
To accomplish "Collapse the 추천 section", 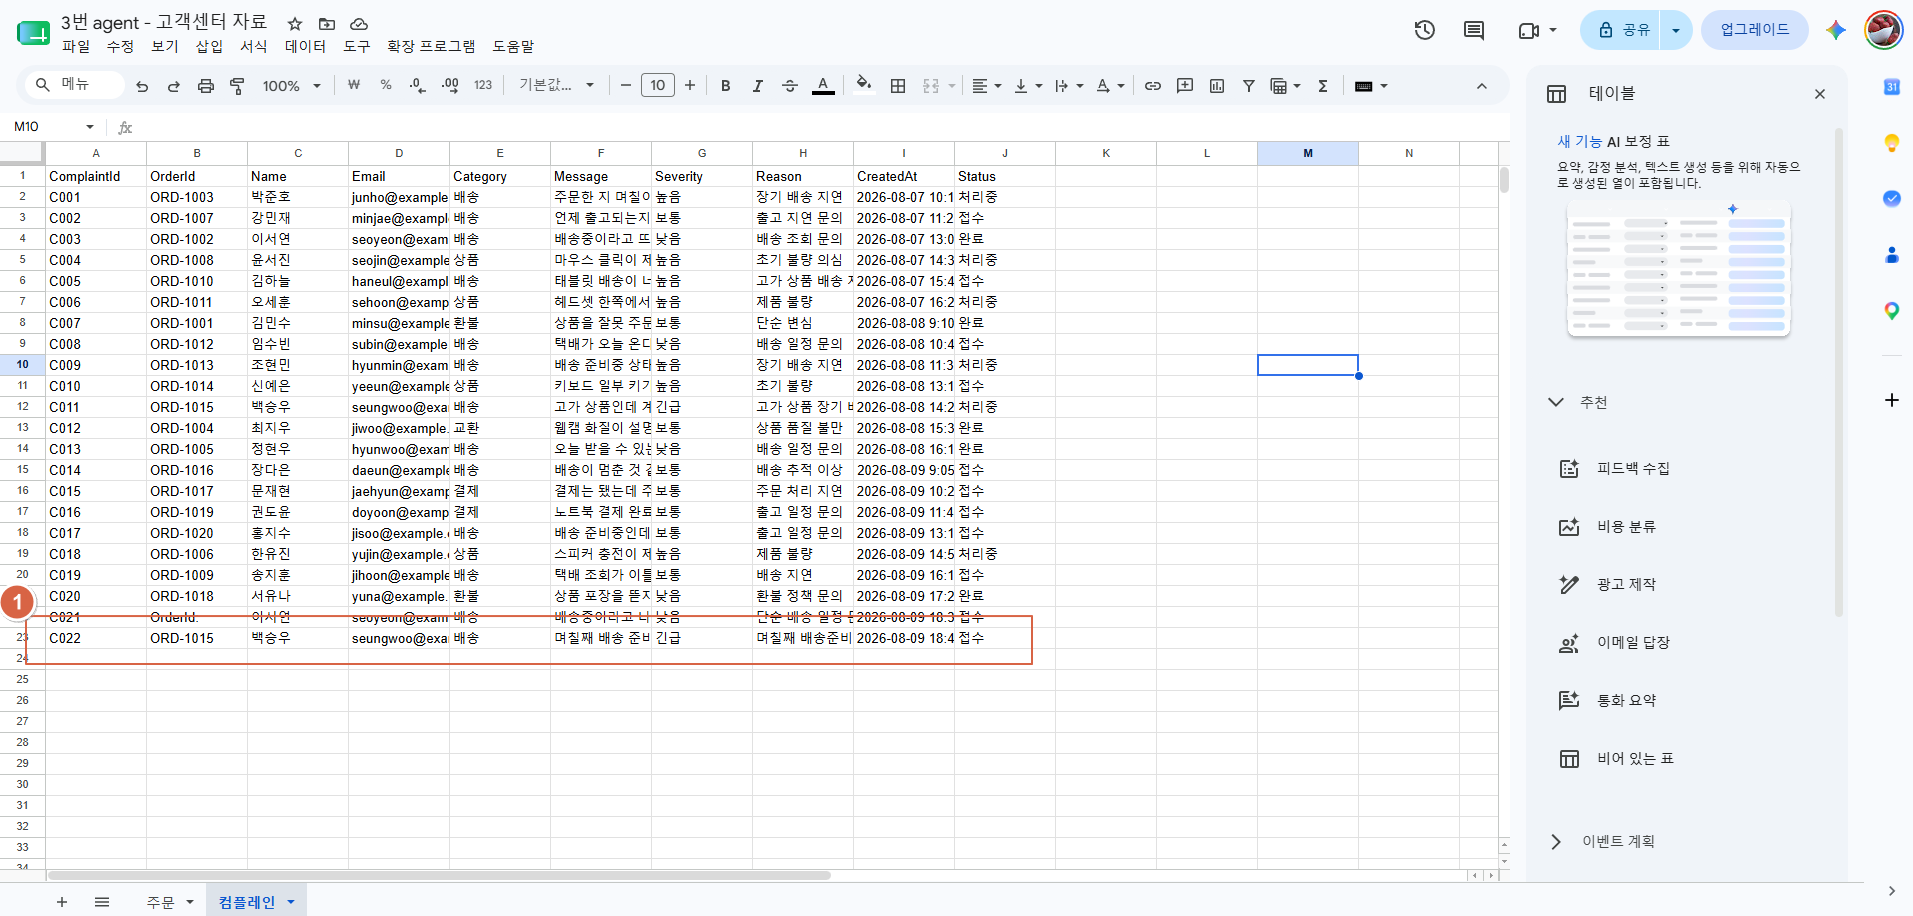I will pyautogui.click(x=1556, y=402).
